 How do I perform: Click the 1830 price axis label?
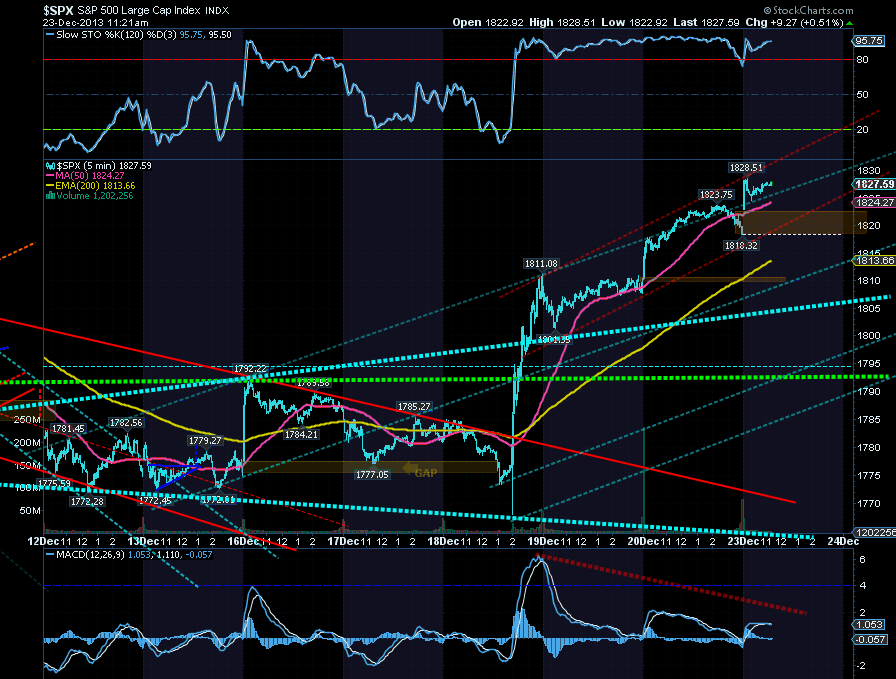coord(869,170)
